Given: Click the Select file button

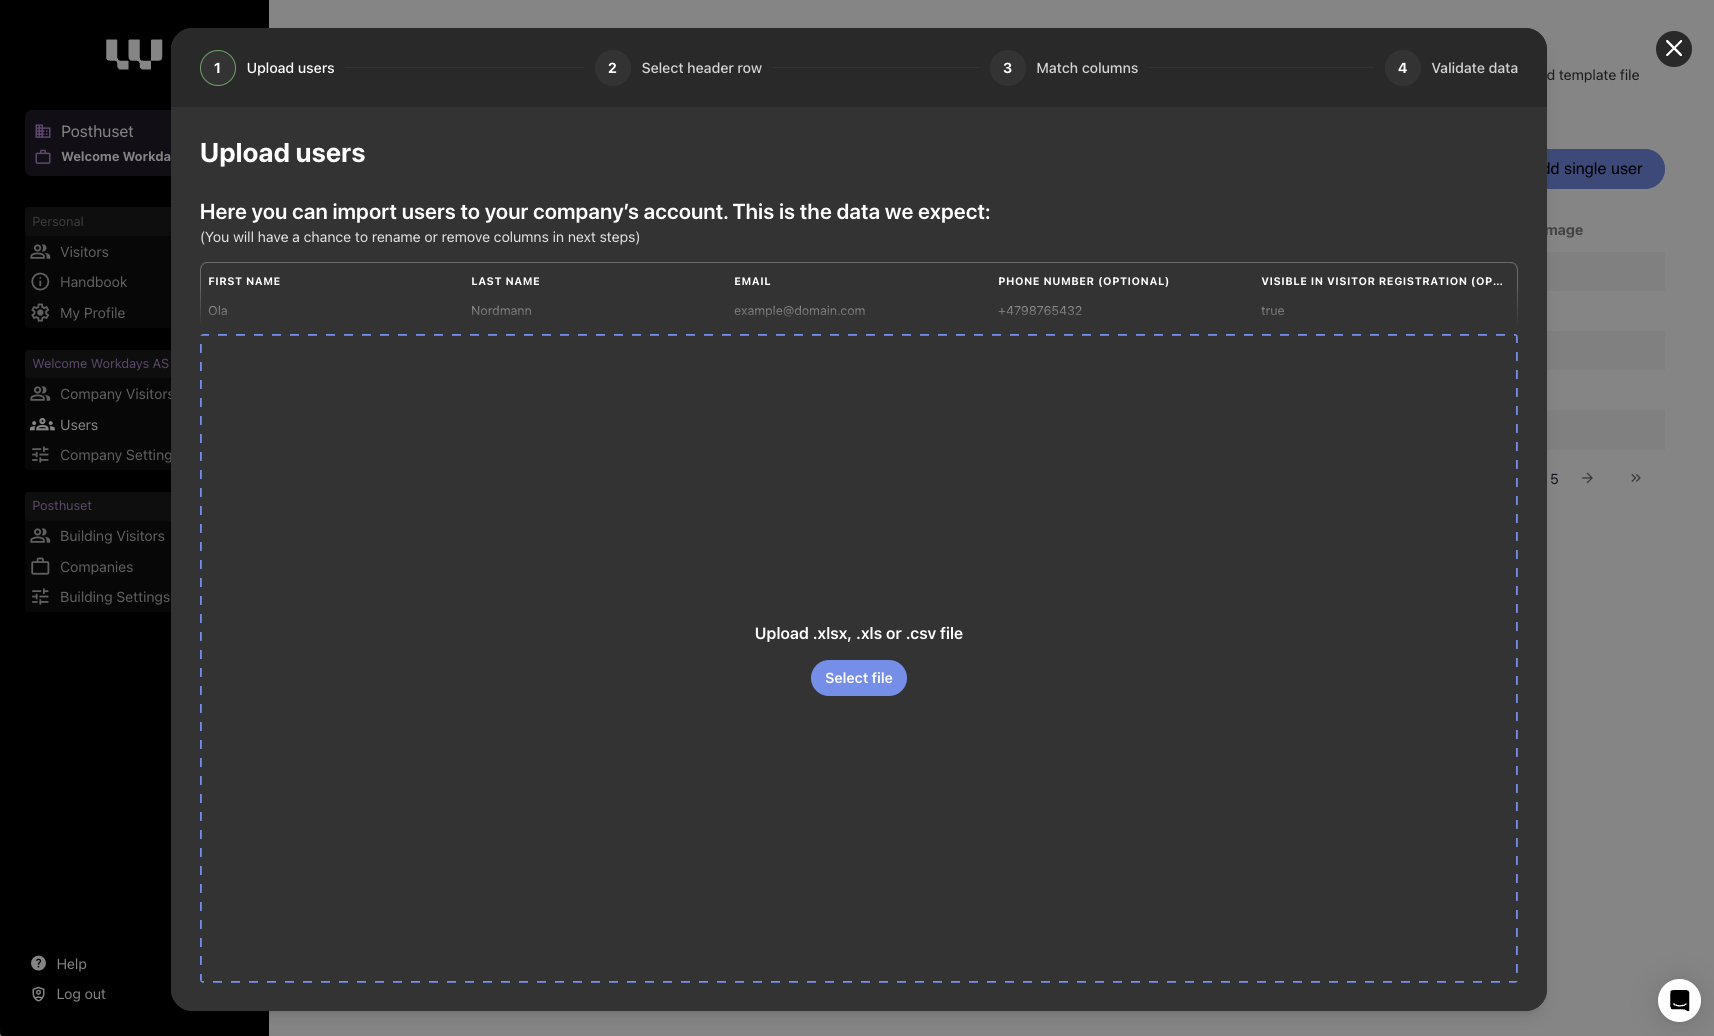Looking at the screenshot, I should point(858,678).
